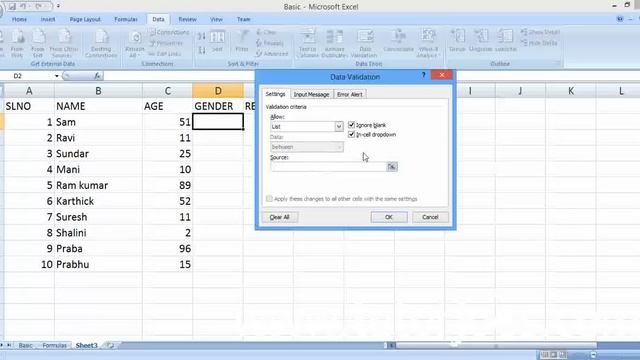Click cell containing Ram kumar
This screenshot has width=640, height=360.
tap(98, 185)
